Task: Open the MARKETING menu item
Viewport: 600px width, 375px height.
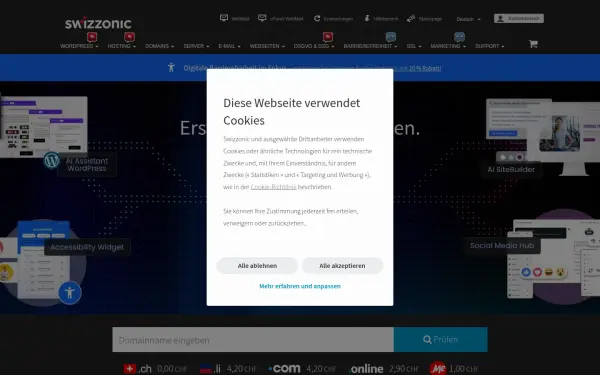Action: pyautogui.click(x=448, y=46)
